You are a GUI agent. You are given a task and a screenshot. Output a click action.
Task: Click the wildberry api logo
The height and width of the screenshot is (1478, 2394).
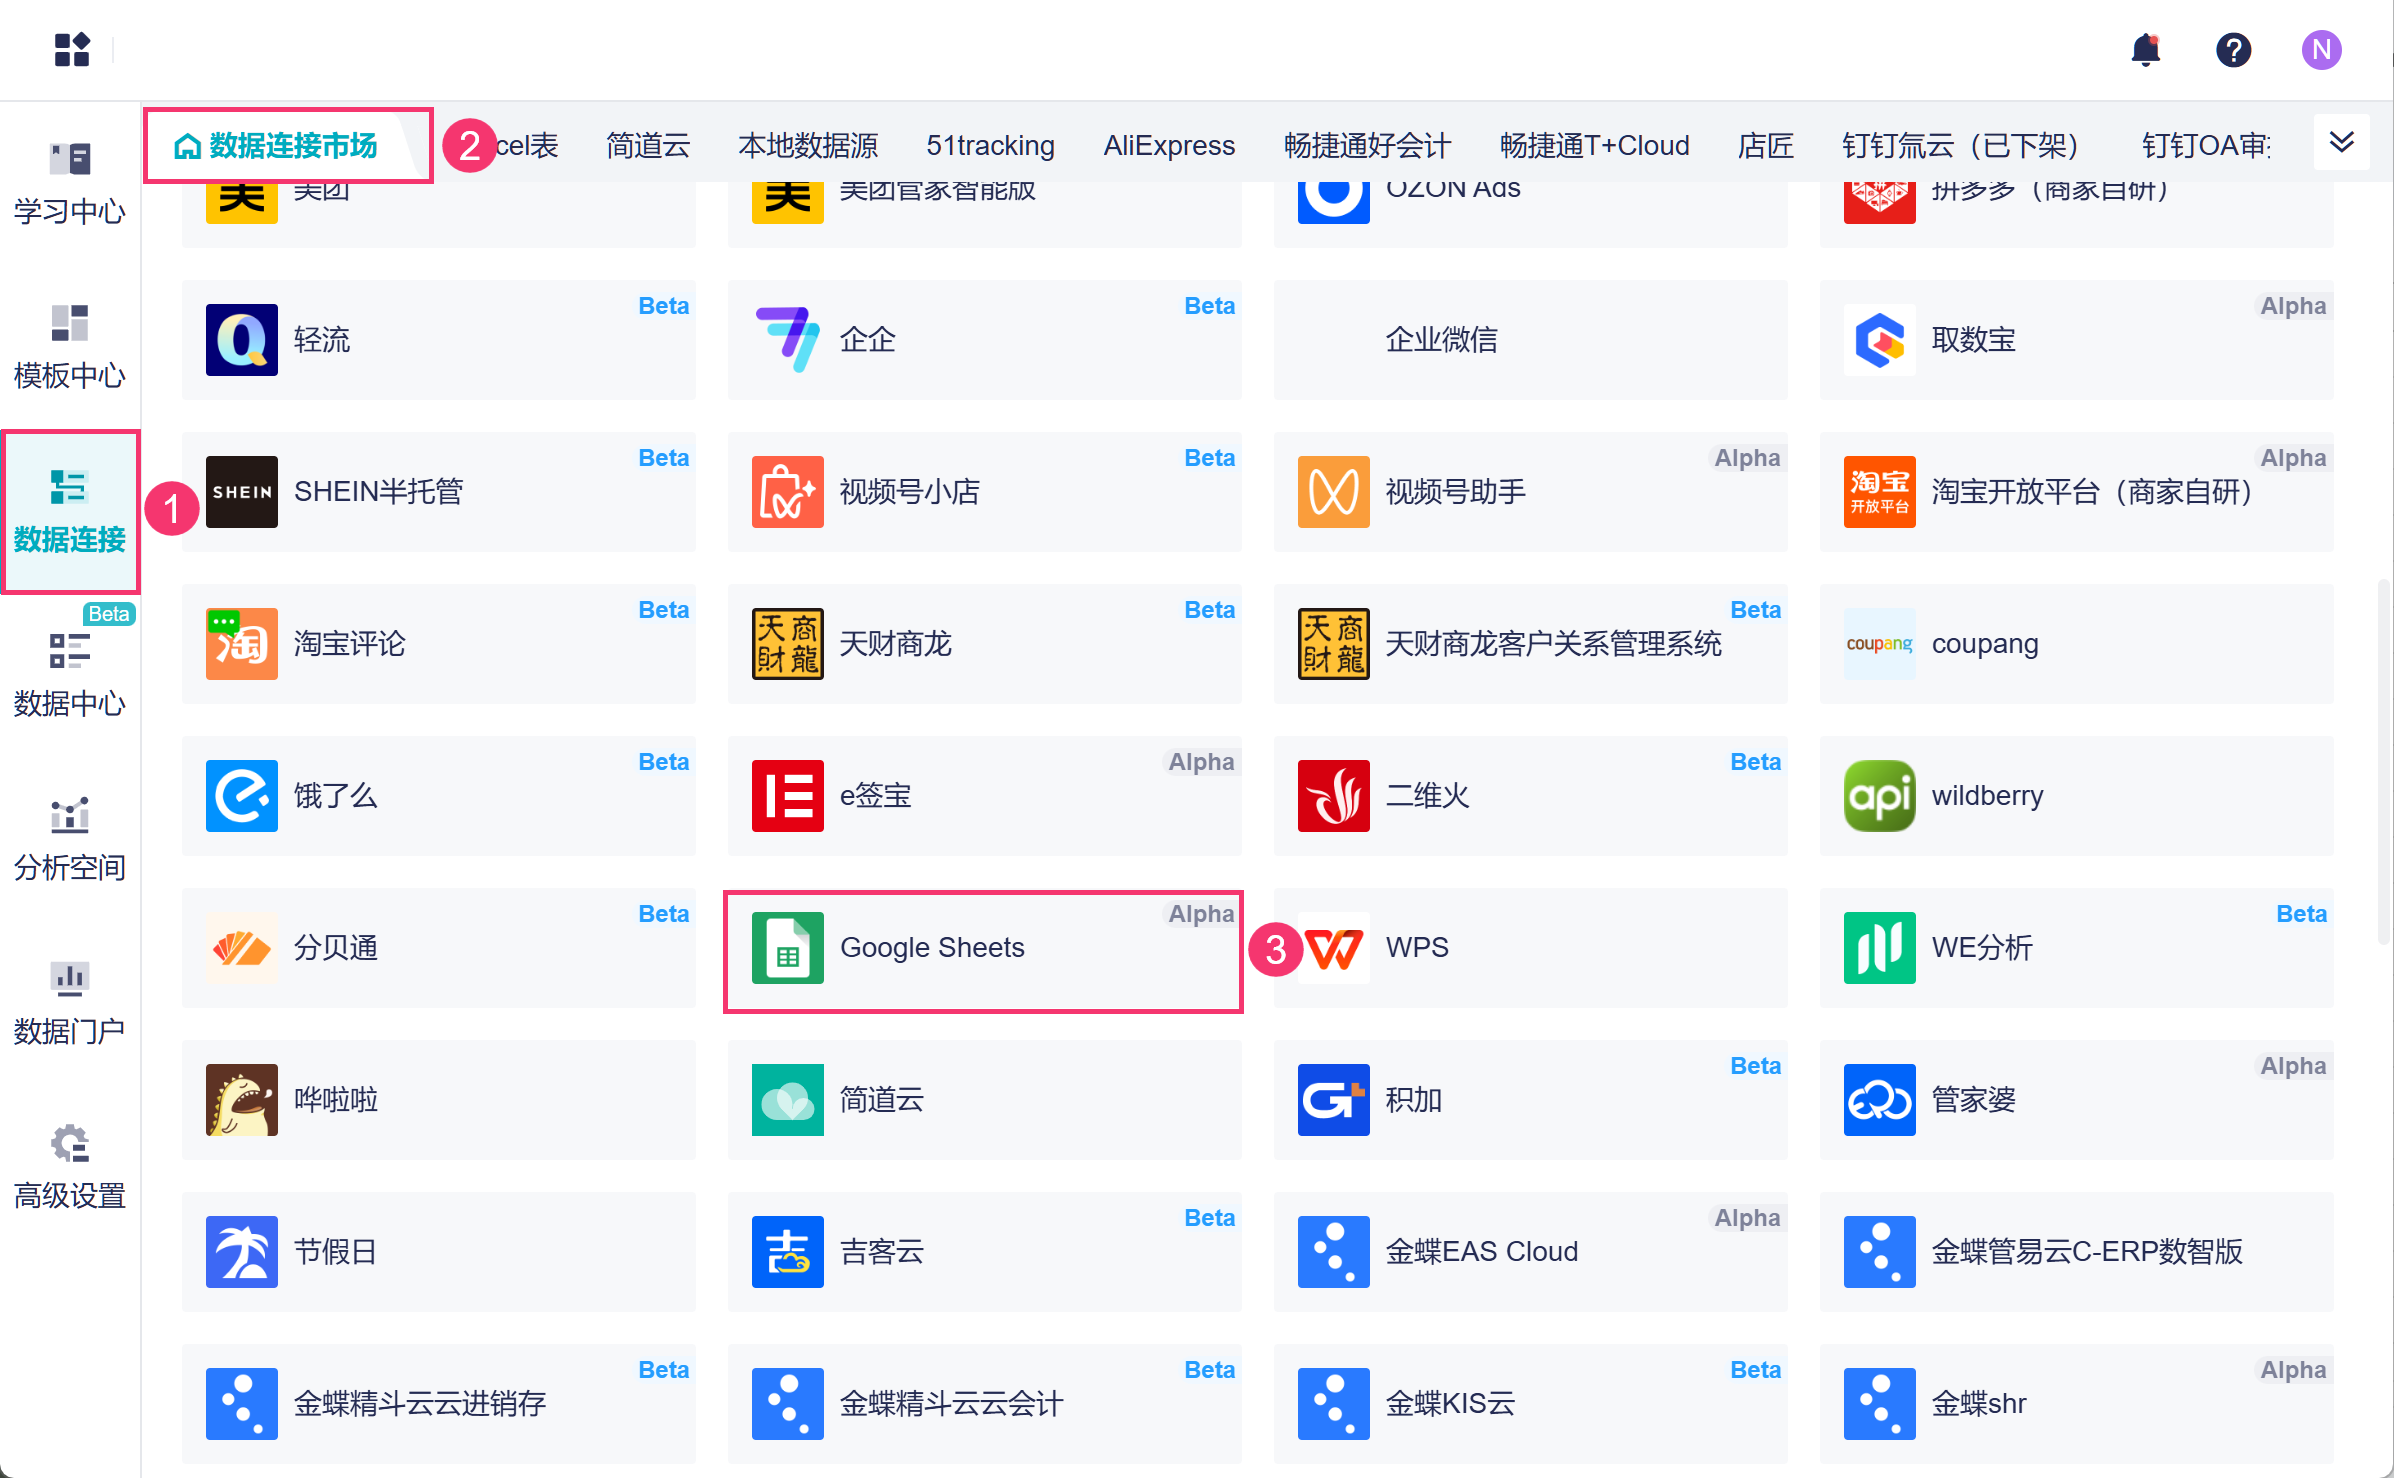coord(1879,796)
